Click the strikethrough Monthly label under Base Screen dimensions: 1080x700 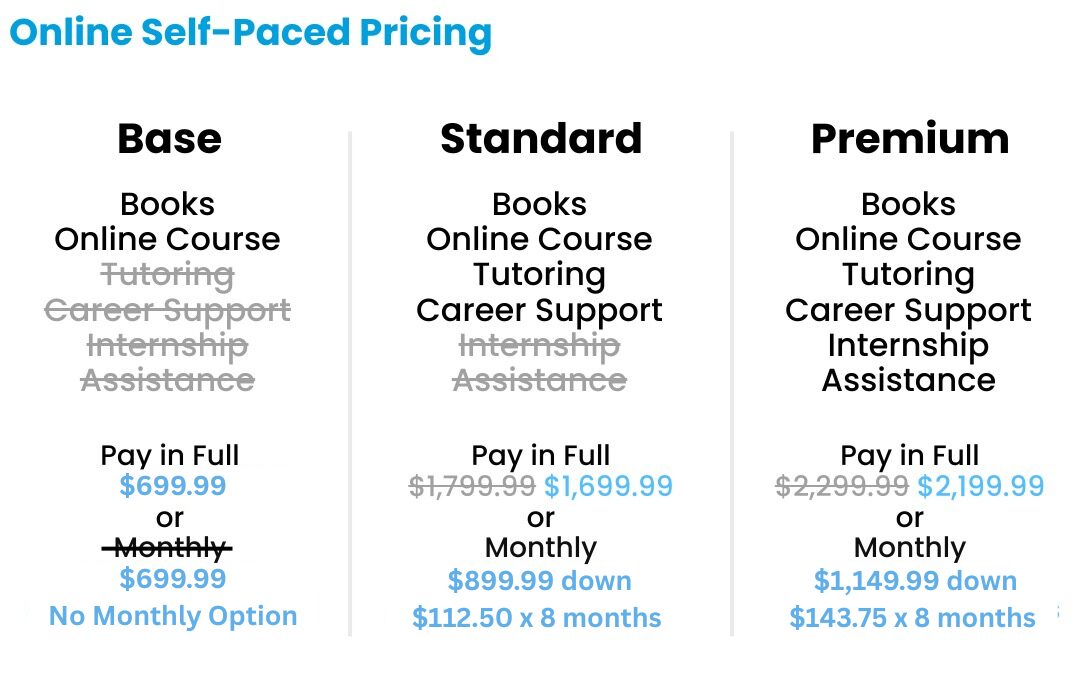click(x=169, y=548)
